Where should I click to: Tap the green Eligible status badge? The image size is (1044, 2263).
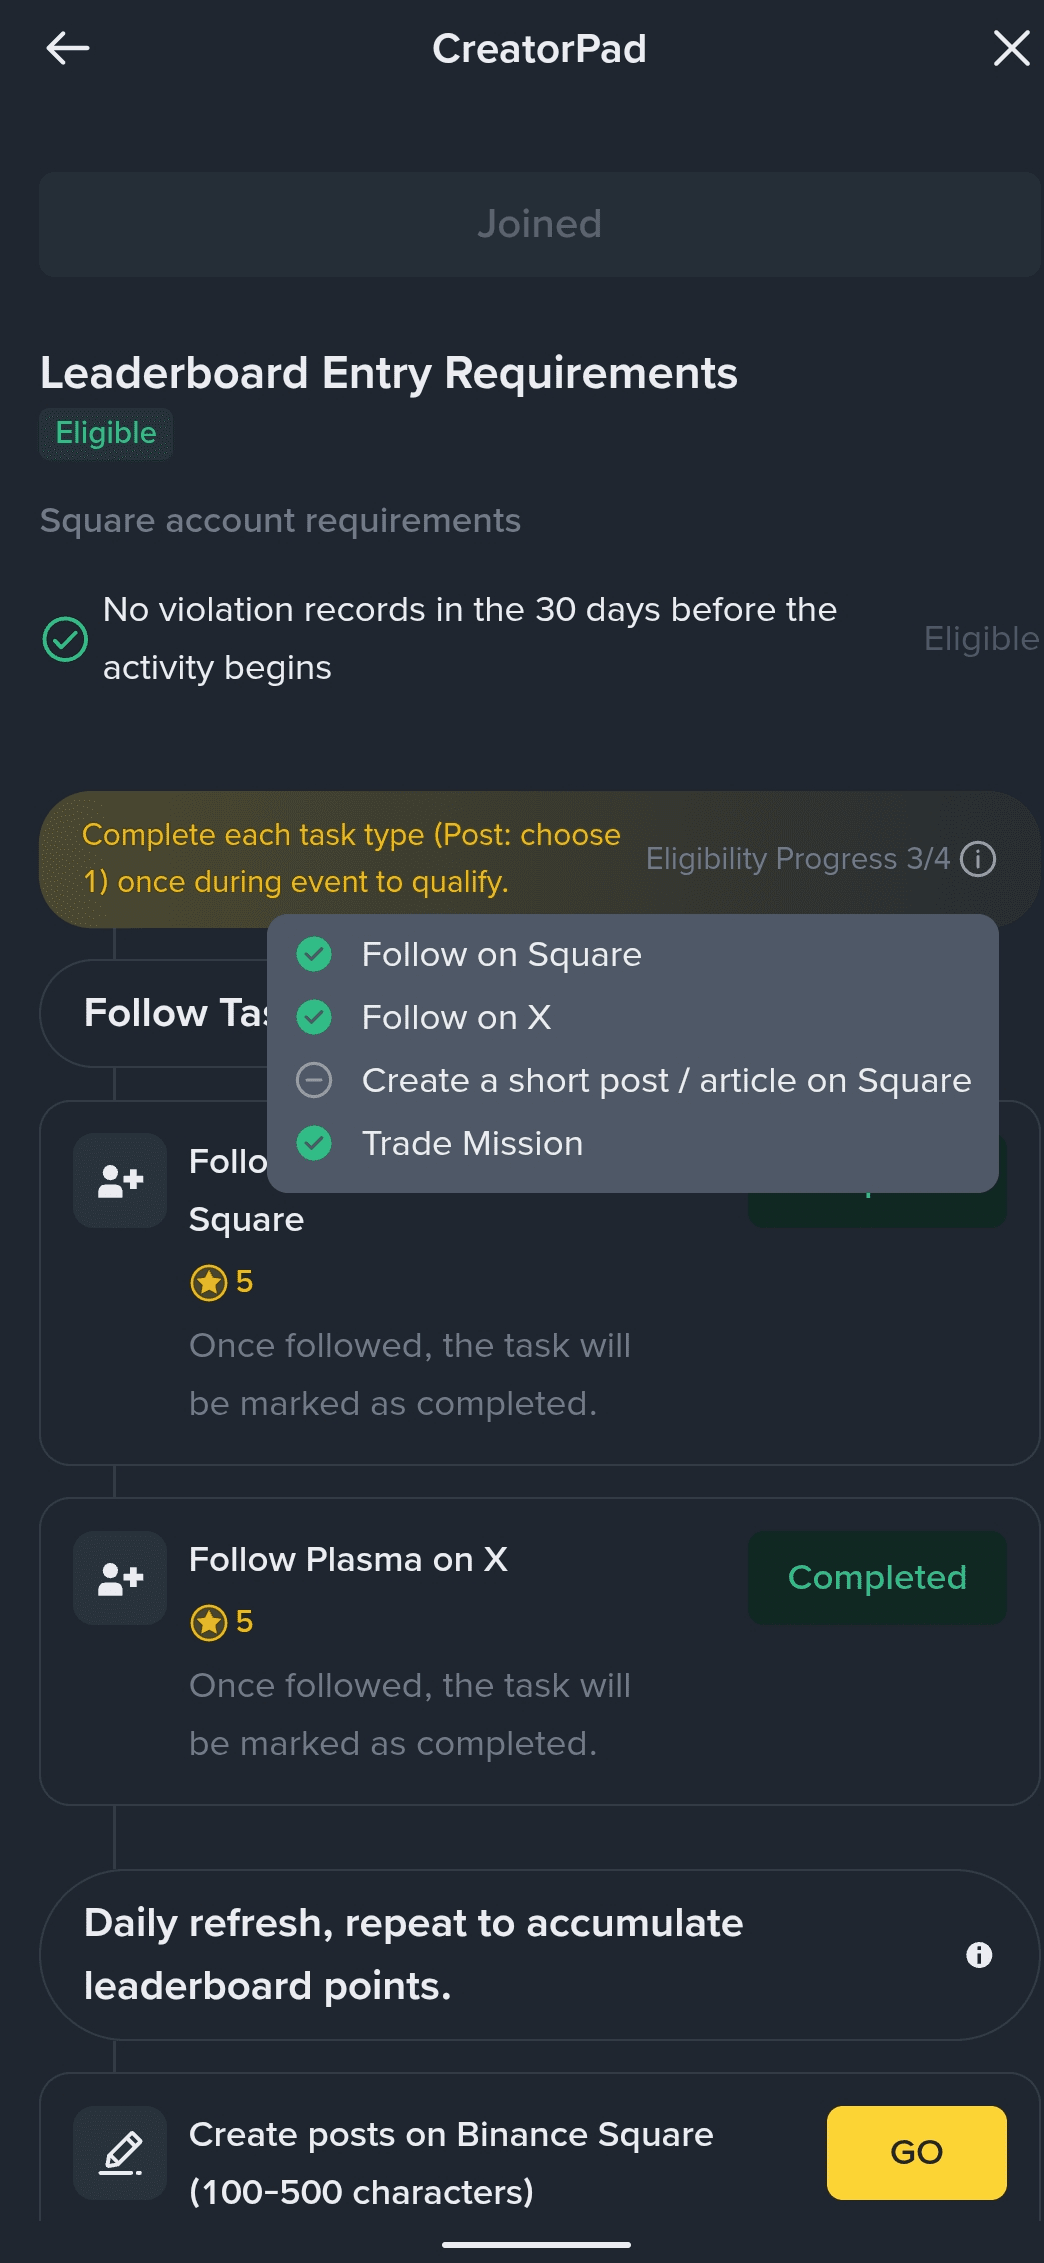tap(106, 434)
